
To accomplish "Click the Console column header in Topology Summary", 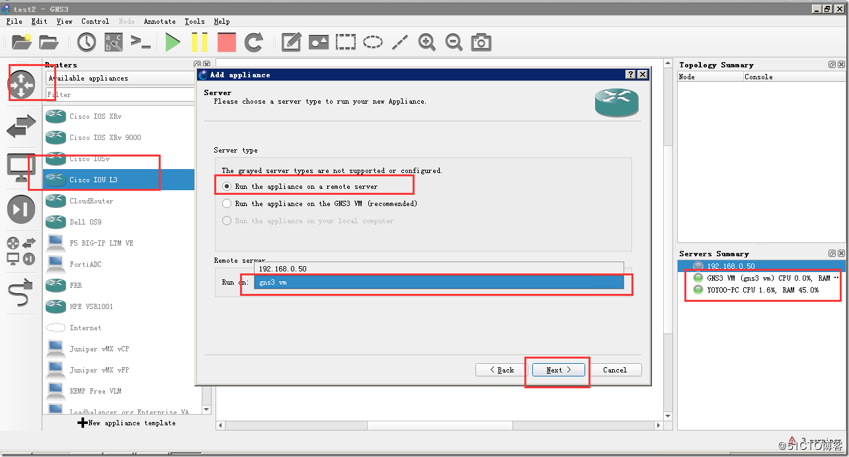I will 794,77.
